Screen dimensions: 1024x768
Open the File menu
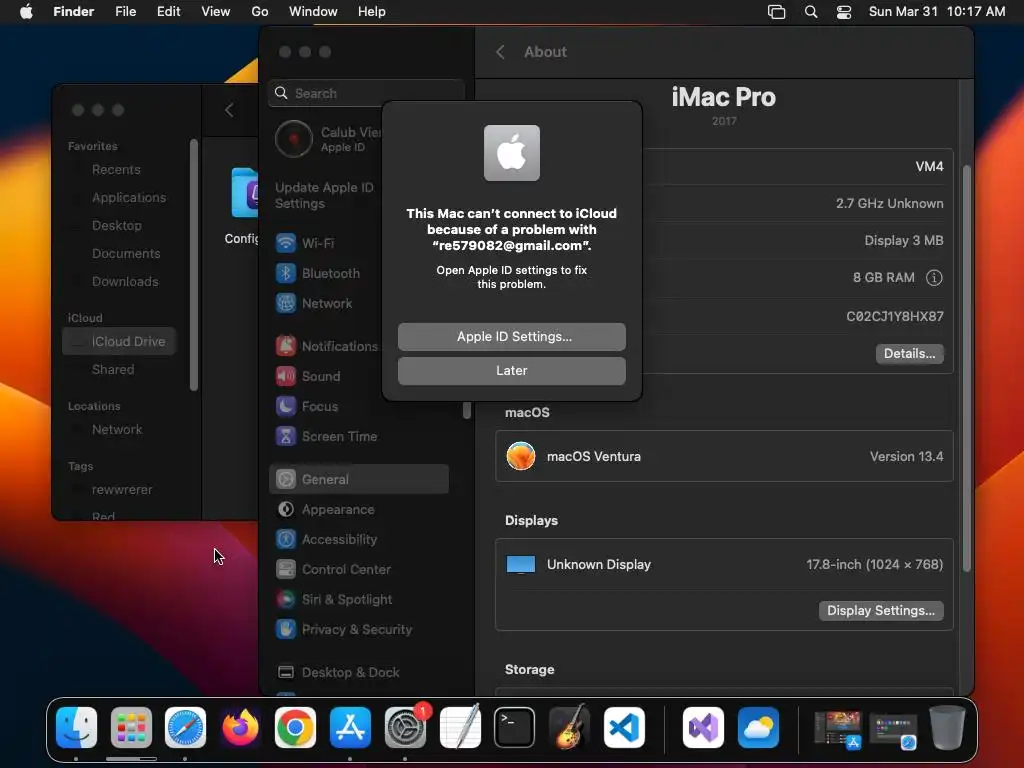pos(125,12)
